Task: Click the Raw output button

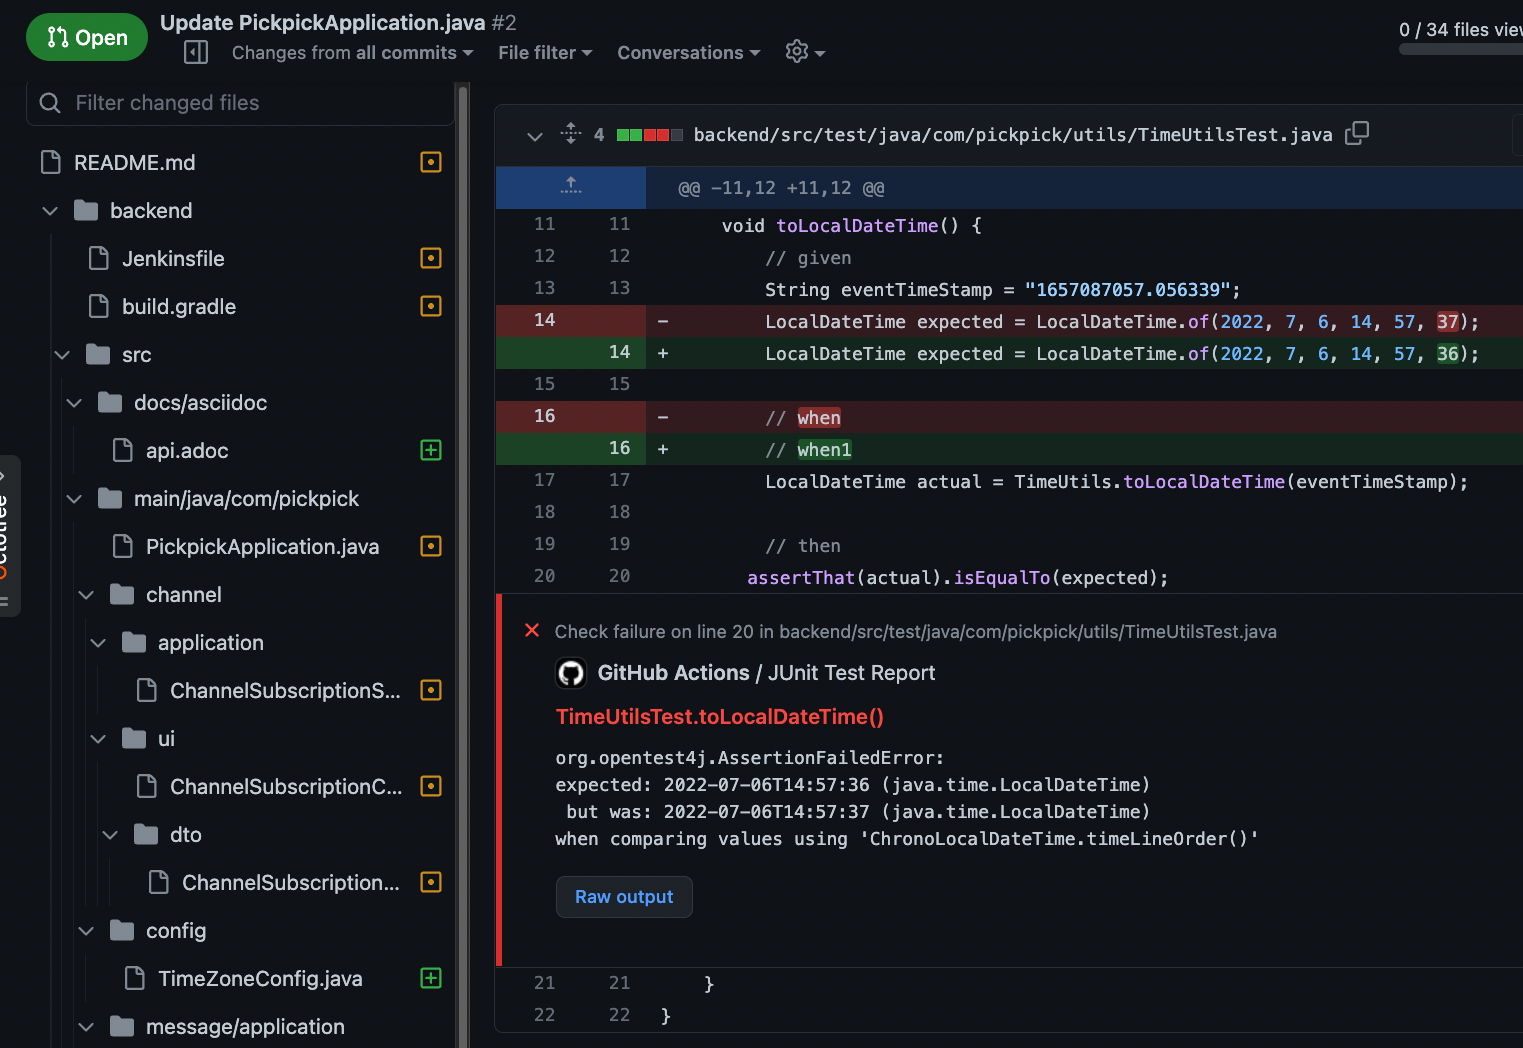Action: 624,897
